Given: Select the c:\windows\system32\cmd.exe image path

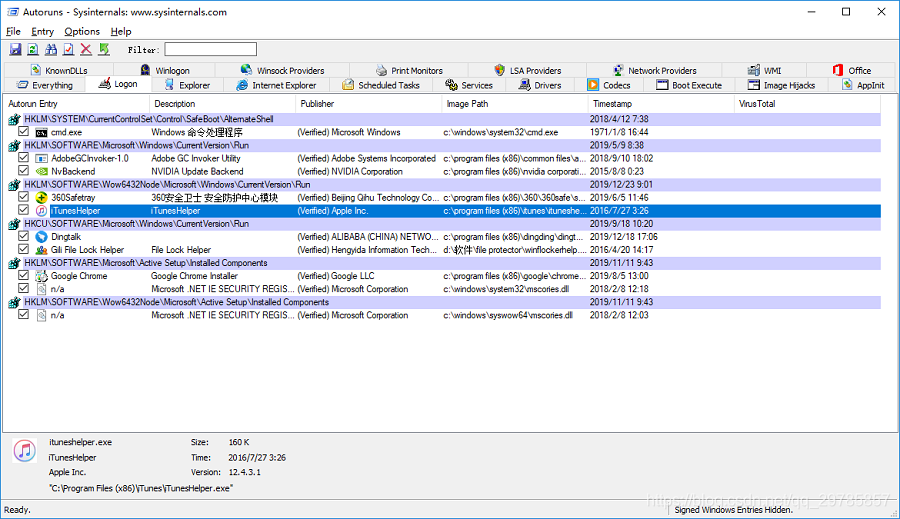Looking at the screenshot, I should [501, 133].
